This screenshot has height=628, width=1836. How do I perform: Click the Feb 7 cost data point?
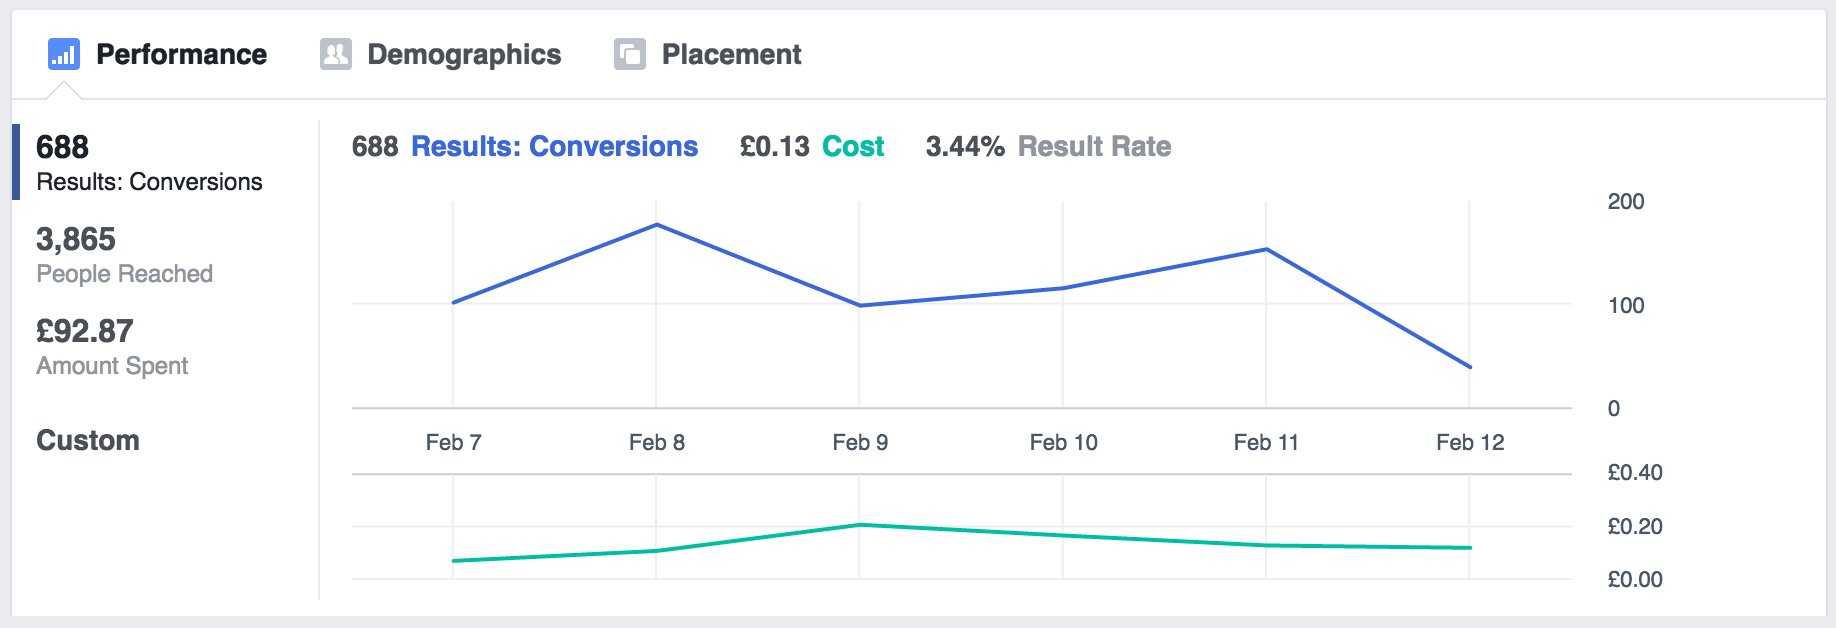click(x=453, y=561)
